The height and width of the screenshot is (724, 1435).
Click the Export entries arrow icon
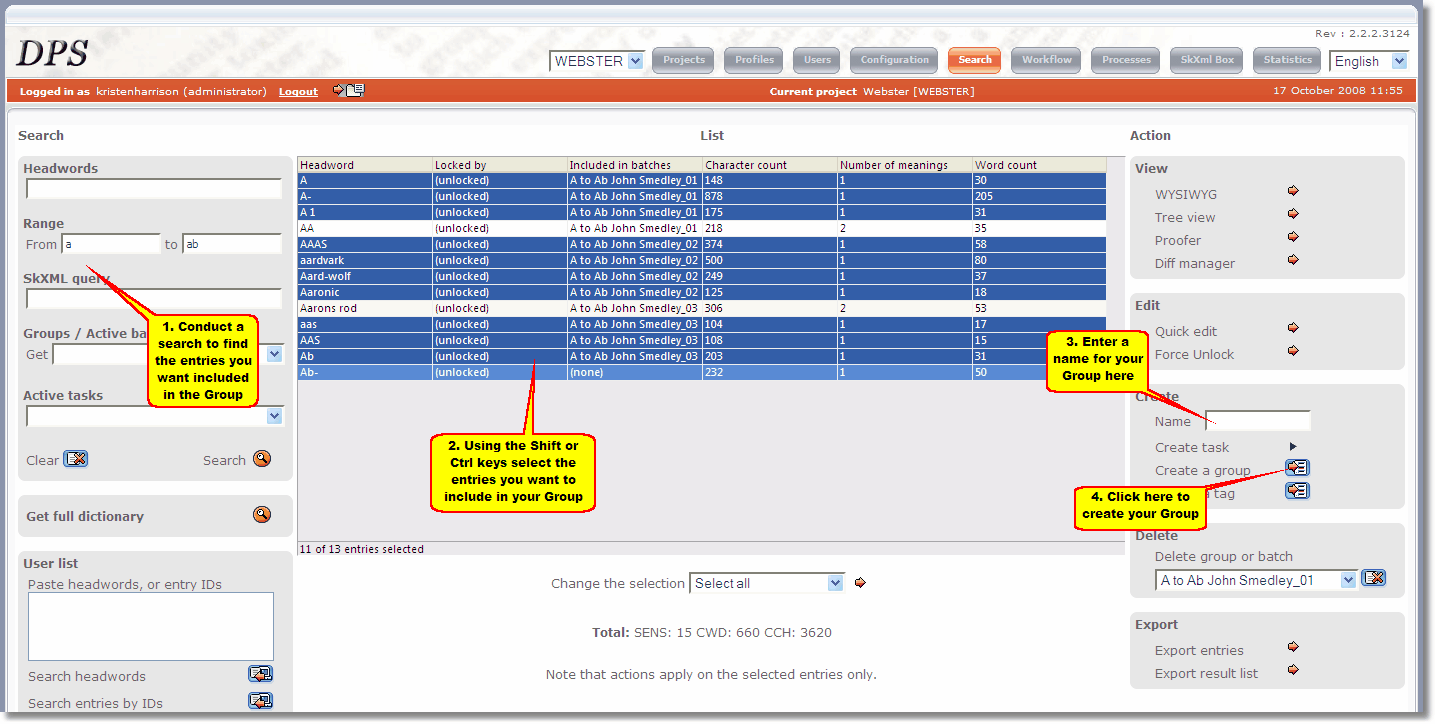1293,648
